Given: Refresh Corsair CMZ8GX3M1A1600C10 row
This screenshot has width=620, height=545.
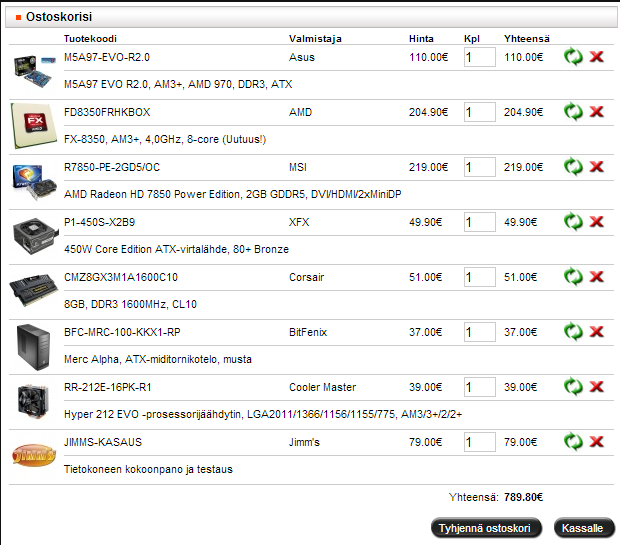Looking at the screenshot, I should (573, 277).
